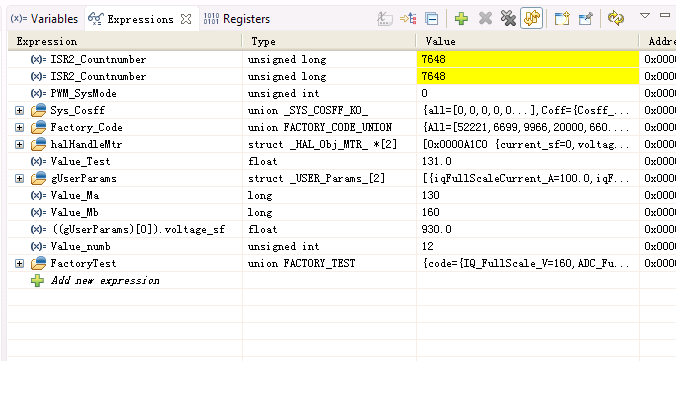Click value 0 of PWM_SysMode
The height and width of the screenshot is (400, 676).
[x=425, y=94]
